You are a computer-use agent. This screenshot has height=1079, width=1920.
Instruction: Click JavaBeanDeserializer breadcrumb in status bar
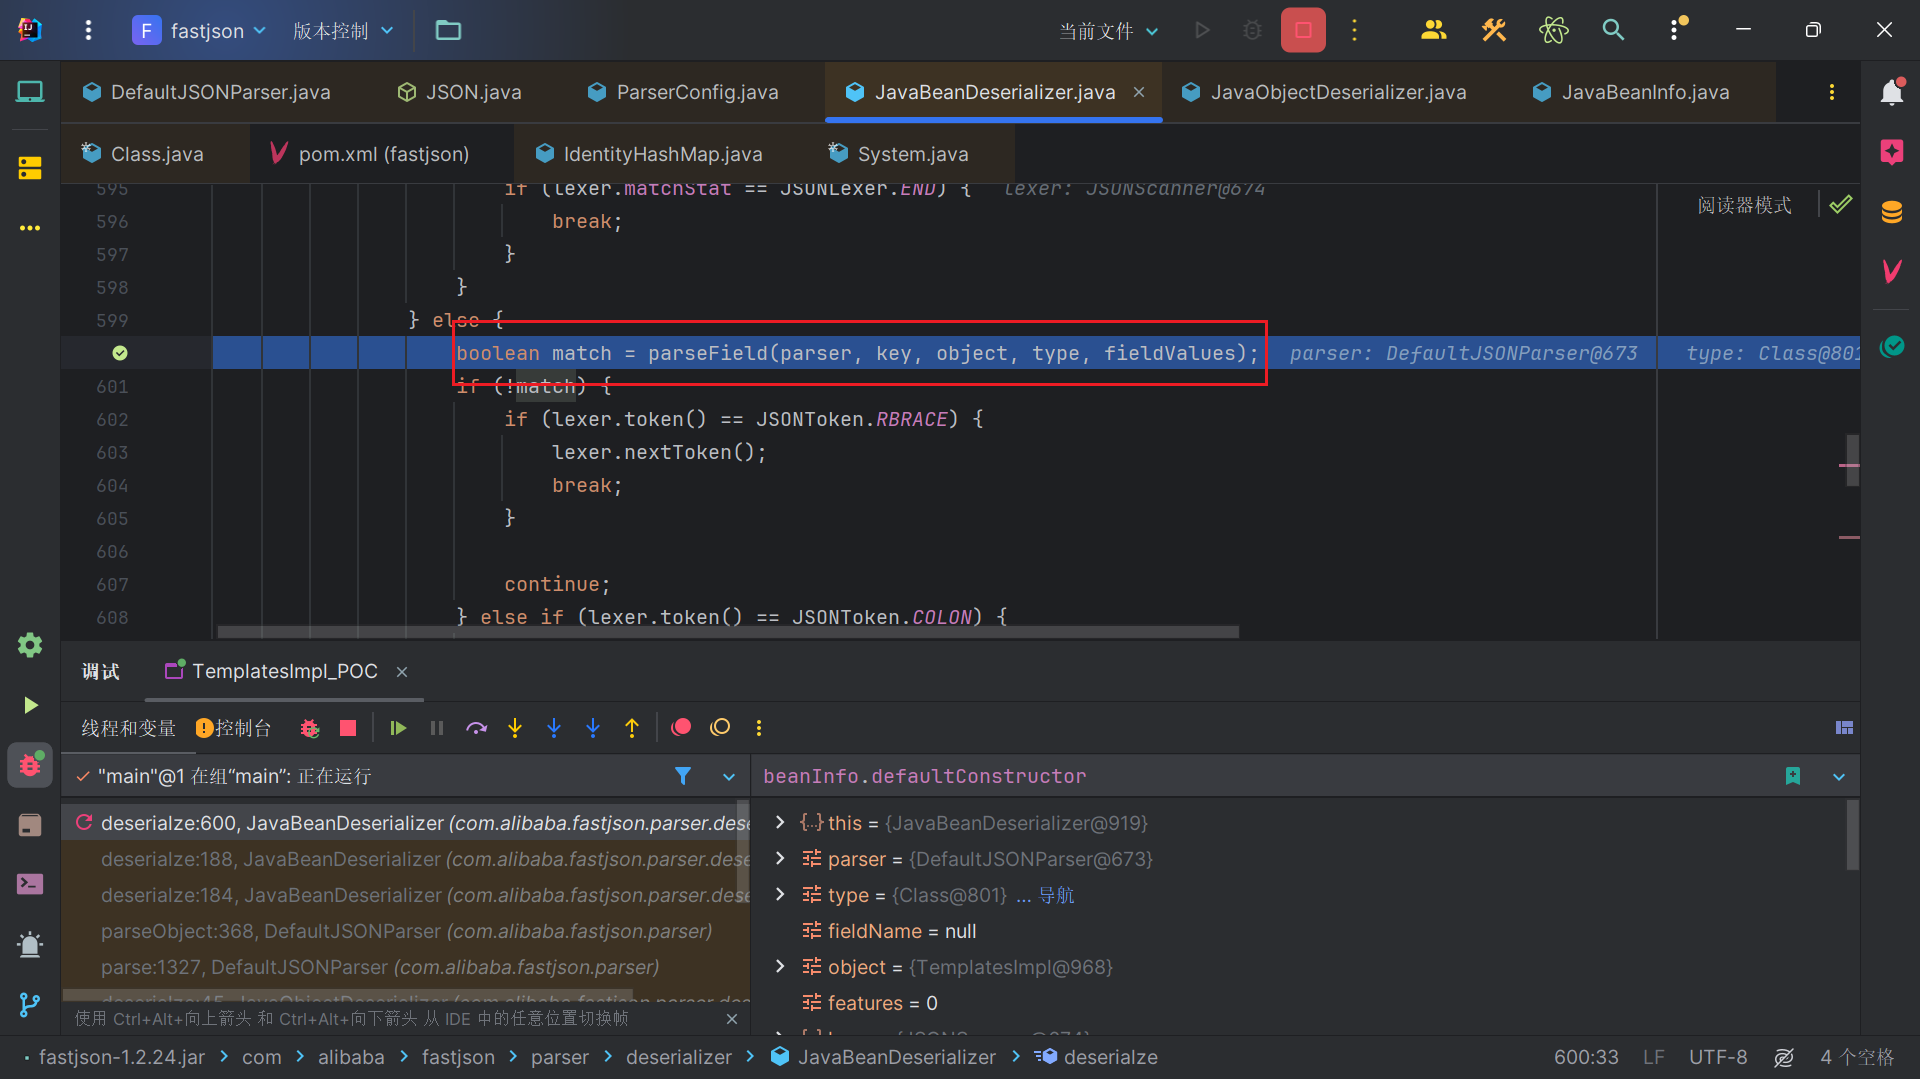point(883,1057)
